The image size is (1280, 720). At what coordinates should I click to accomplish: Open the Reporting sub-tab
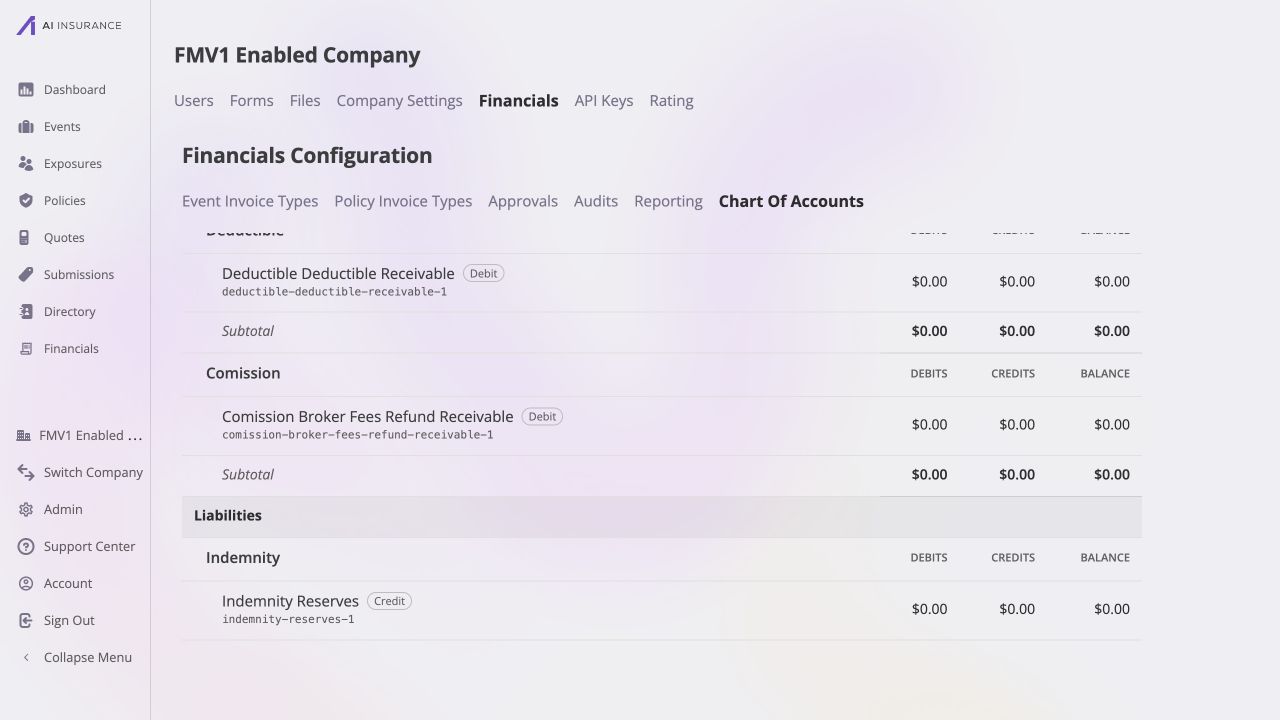click(668, 201)
